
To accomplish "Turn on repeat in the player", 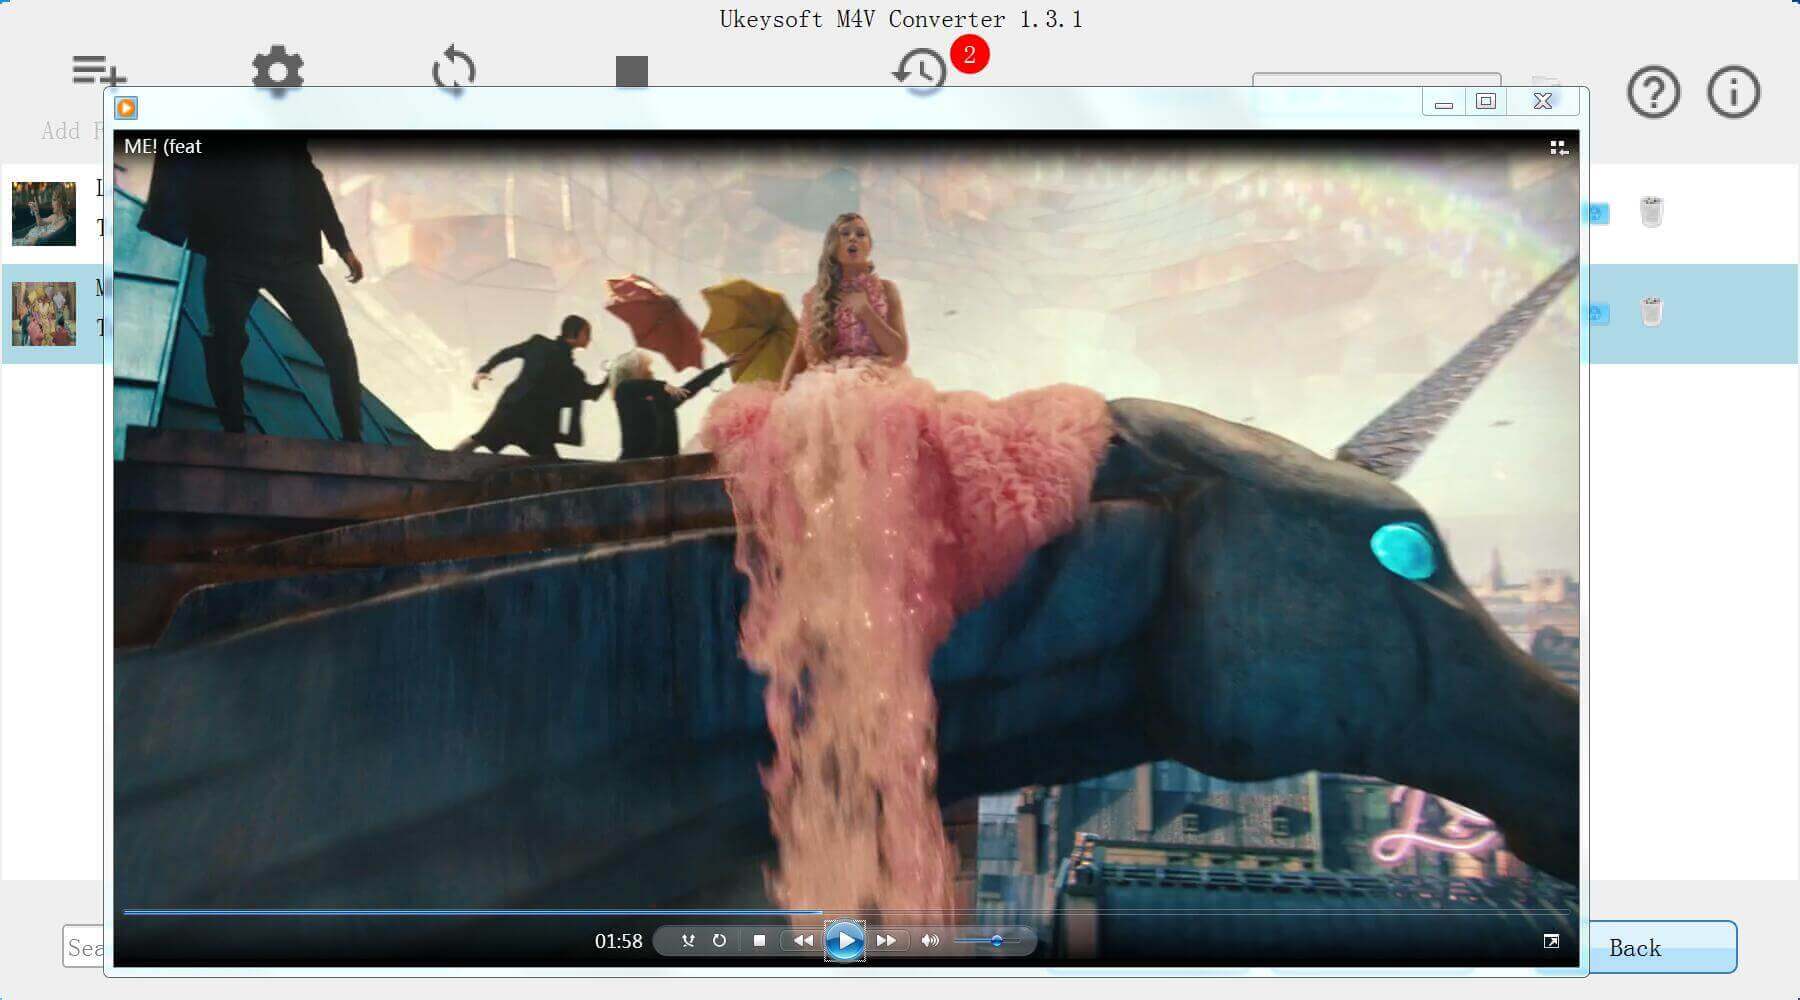I will click(719, 941).
